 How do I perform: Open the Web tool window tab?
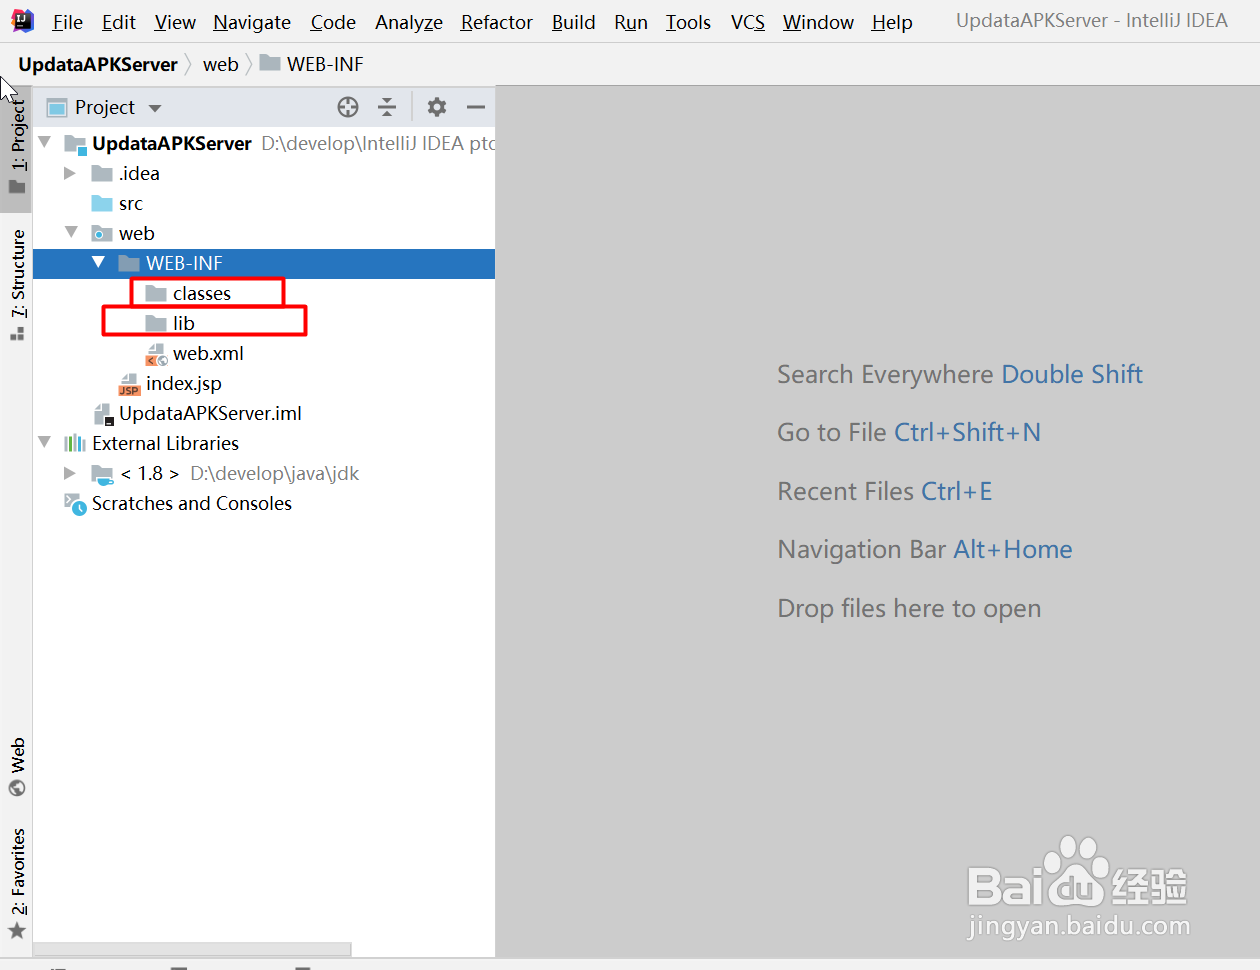tap(17, 767)
